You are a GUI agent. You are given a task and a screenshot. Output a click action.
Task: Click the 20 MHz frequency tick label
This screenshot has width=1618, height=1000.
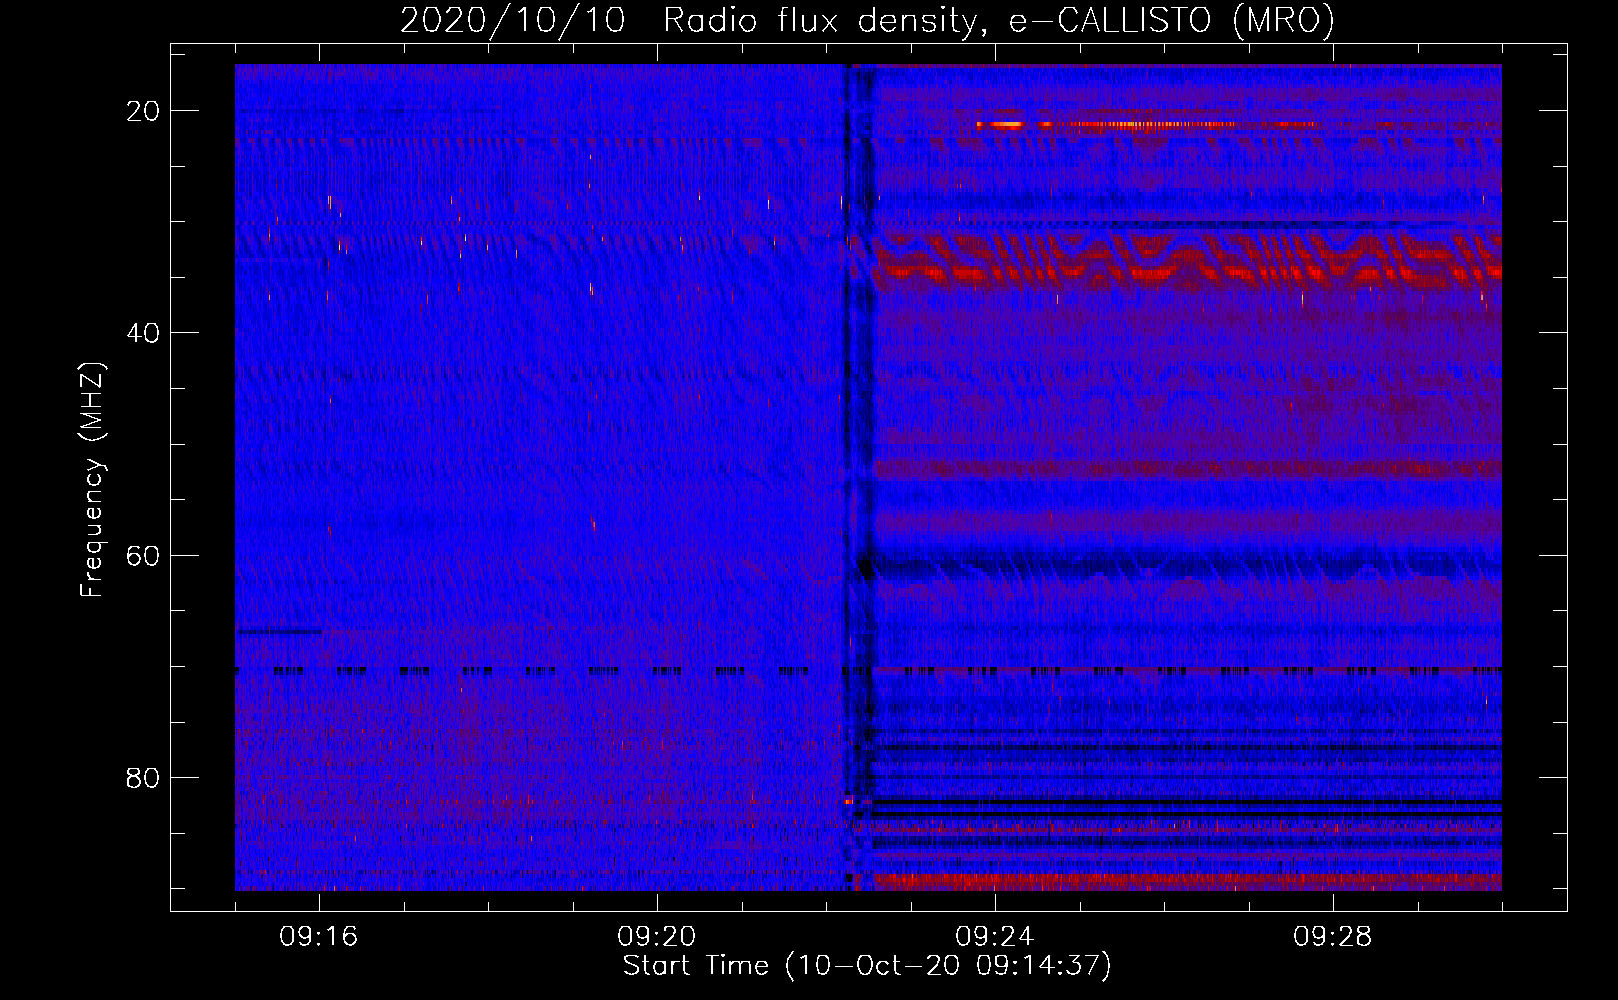144,111
